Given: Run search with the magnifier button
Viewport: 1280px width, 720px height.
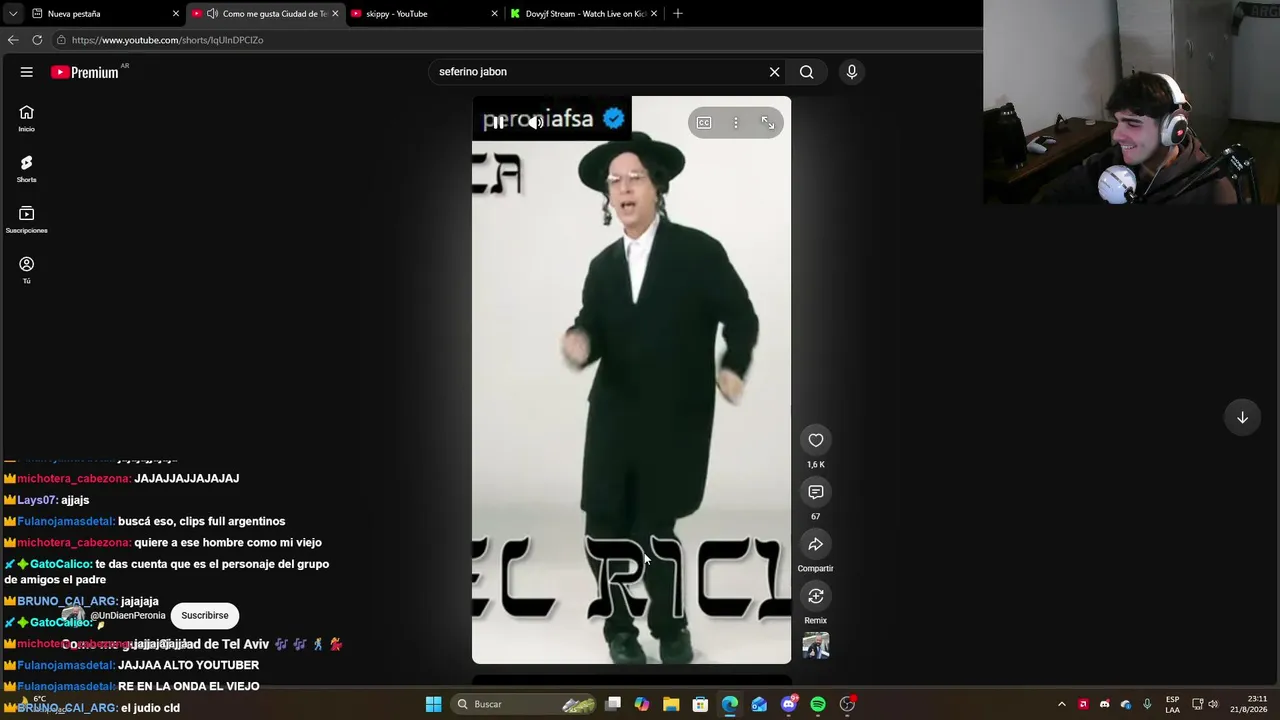Looking at the screenshot, I should [806, 72].
